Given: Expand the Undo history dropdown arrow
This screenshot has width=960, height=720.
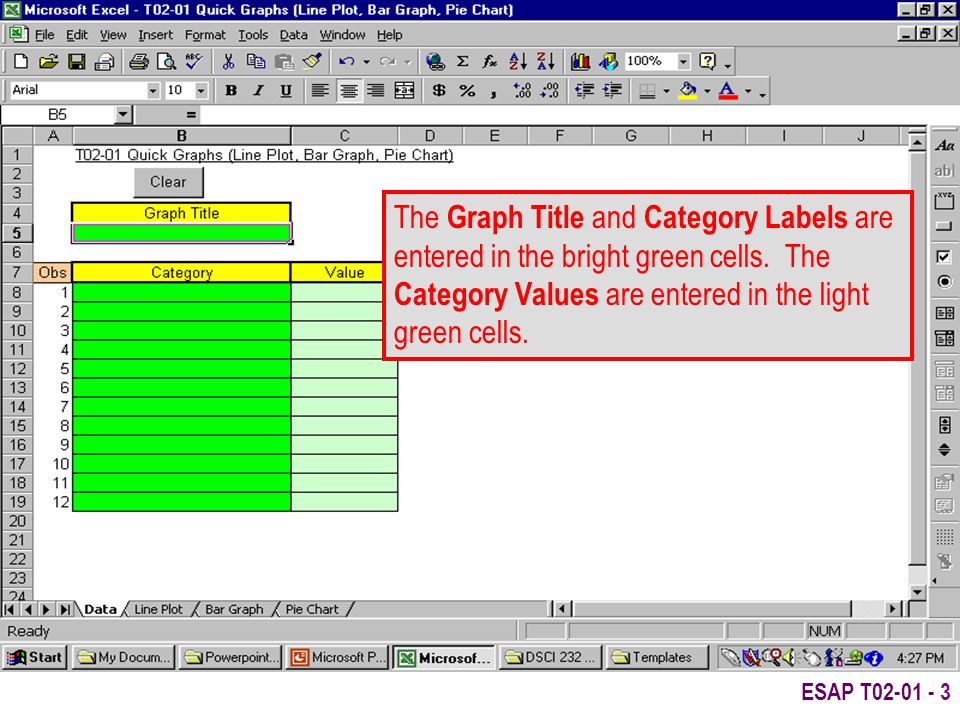Looking at the screenshot, I should pos(366,61).
